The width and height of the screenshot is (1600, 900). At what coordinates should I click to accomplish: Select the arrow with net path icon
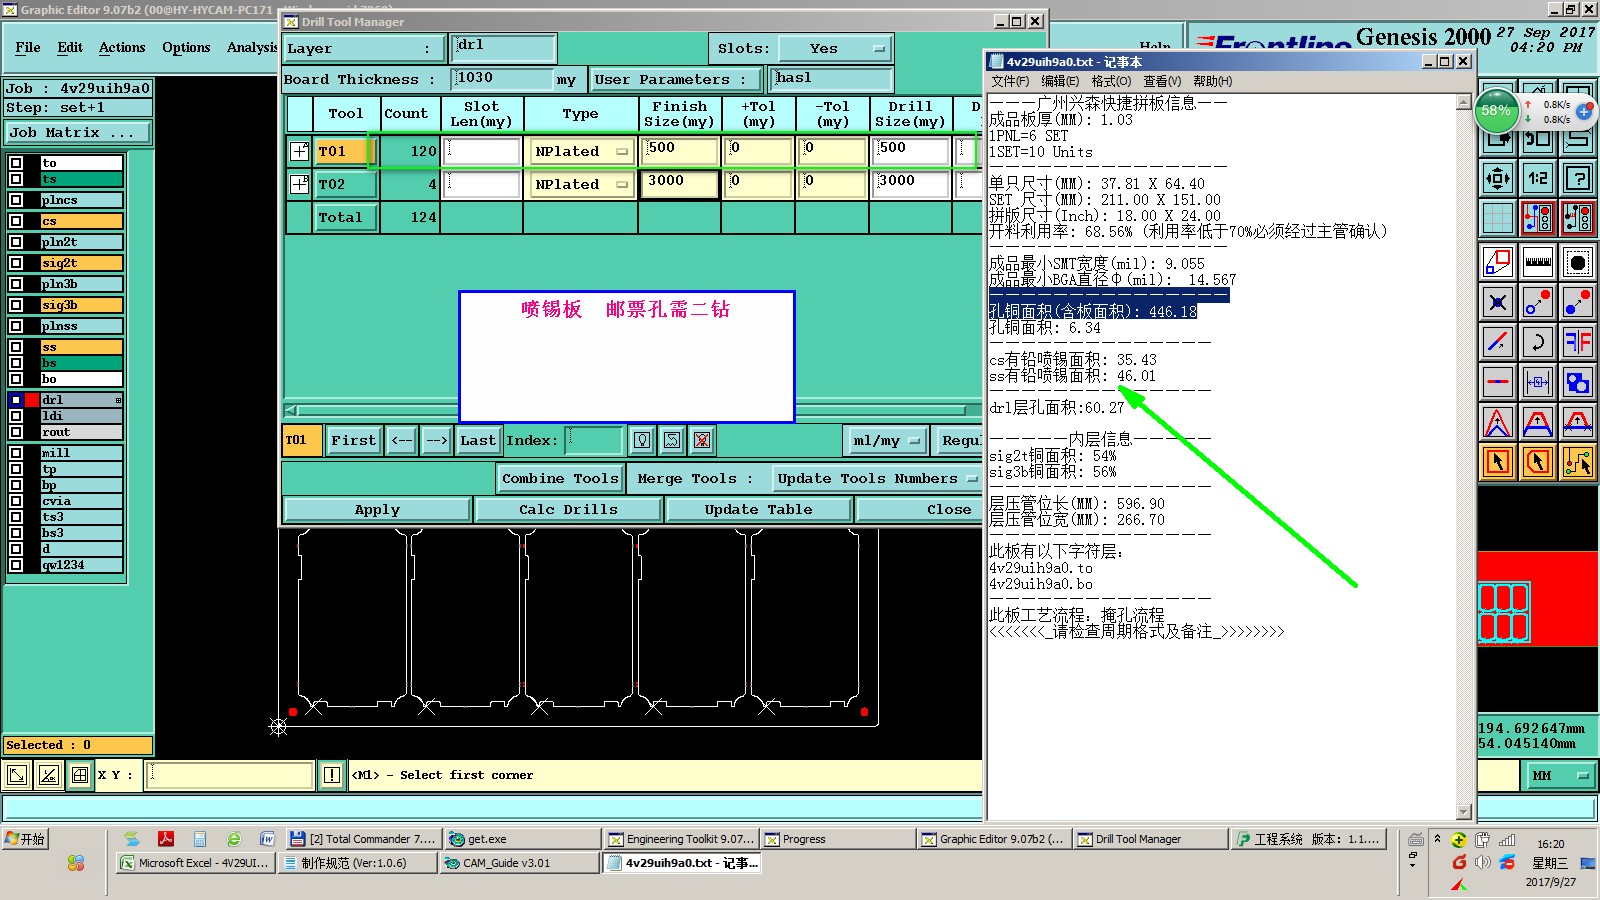[x=1578, y=462]
